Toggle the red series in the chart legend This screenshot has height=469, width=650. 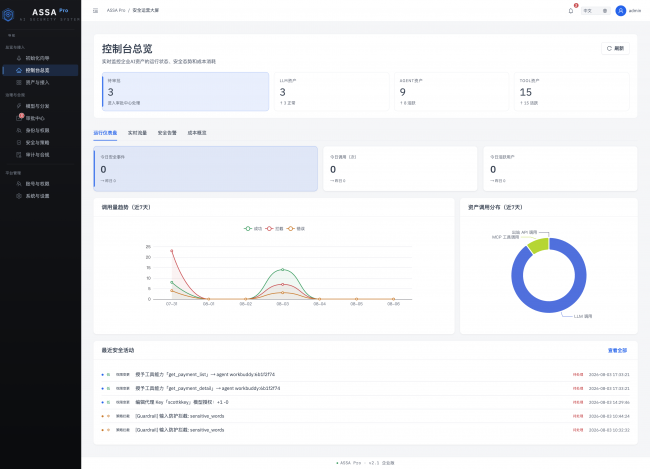pos(274,228)
